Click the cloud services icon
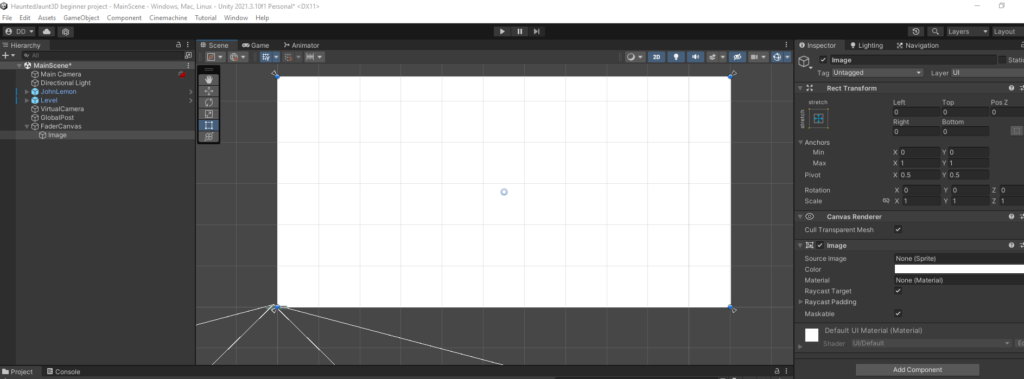Viewport: 1024px width, 379px height. pos(47,31)
